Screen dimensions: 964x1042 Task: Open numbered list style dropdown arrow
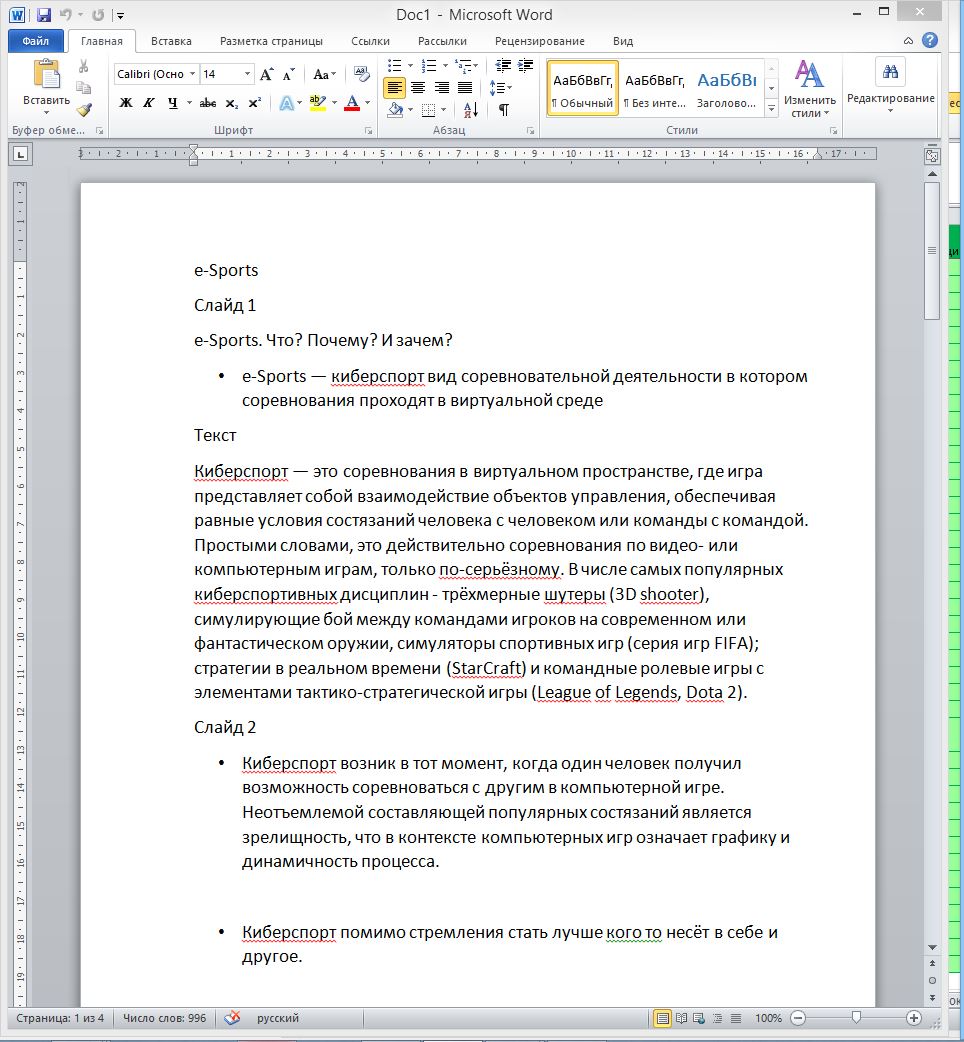tap(445, 65)
